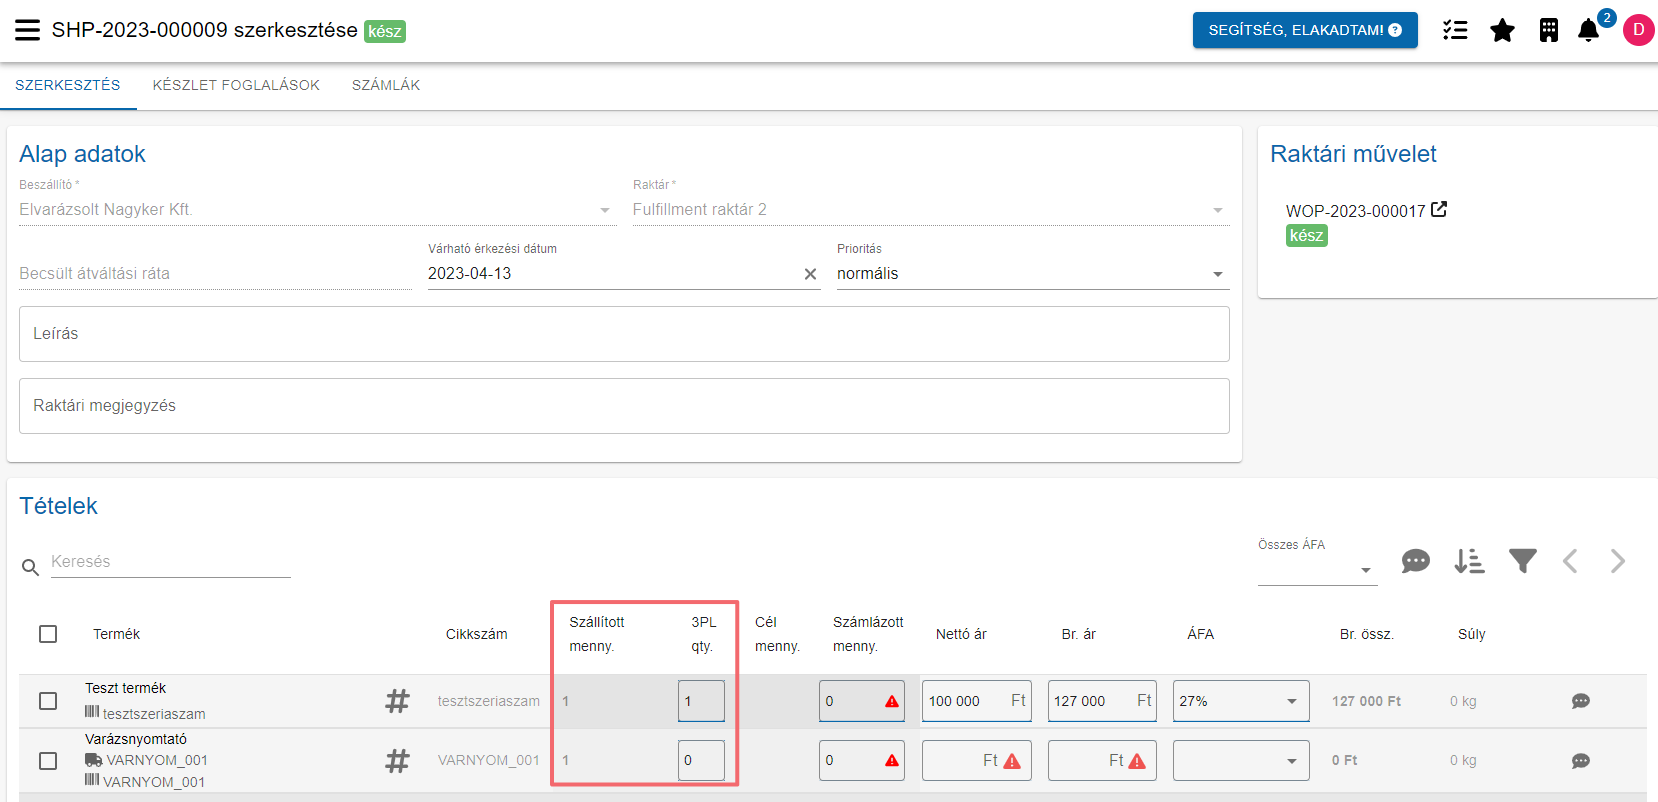Click the Raktári megjegyzés note field
The width and height of the screenshot is (1658, 802).
624,406
